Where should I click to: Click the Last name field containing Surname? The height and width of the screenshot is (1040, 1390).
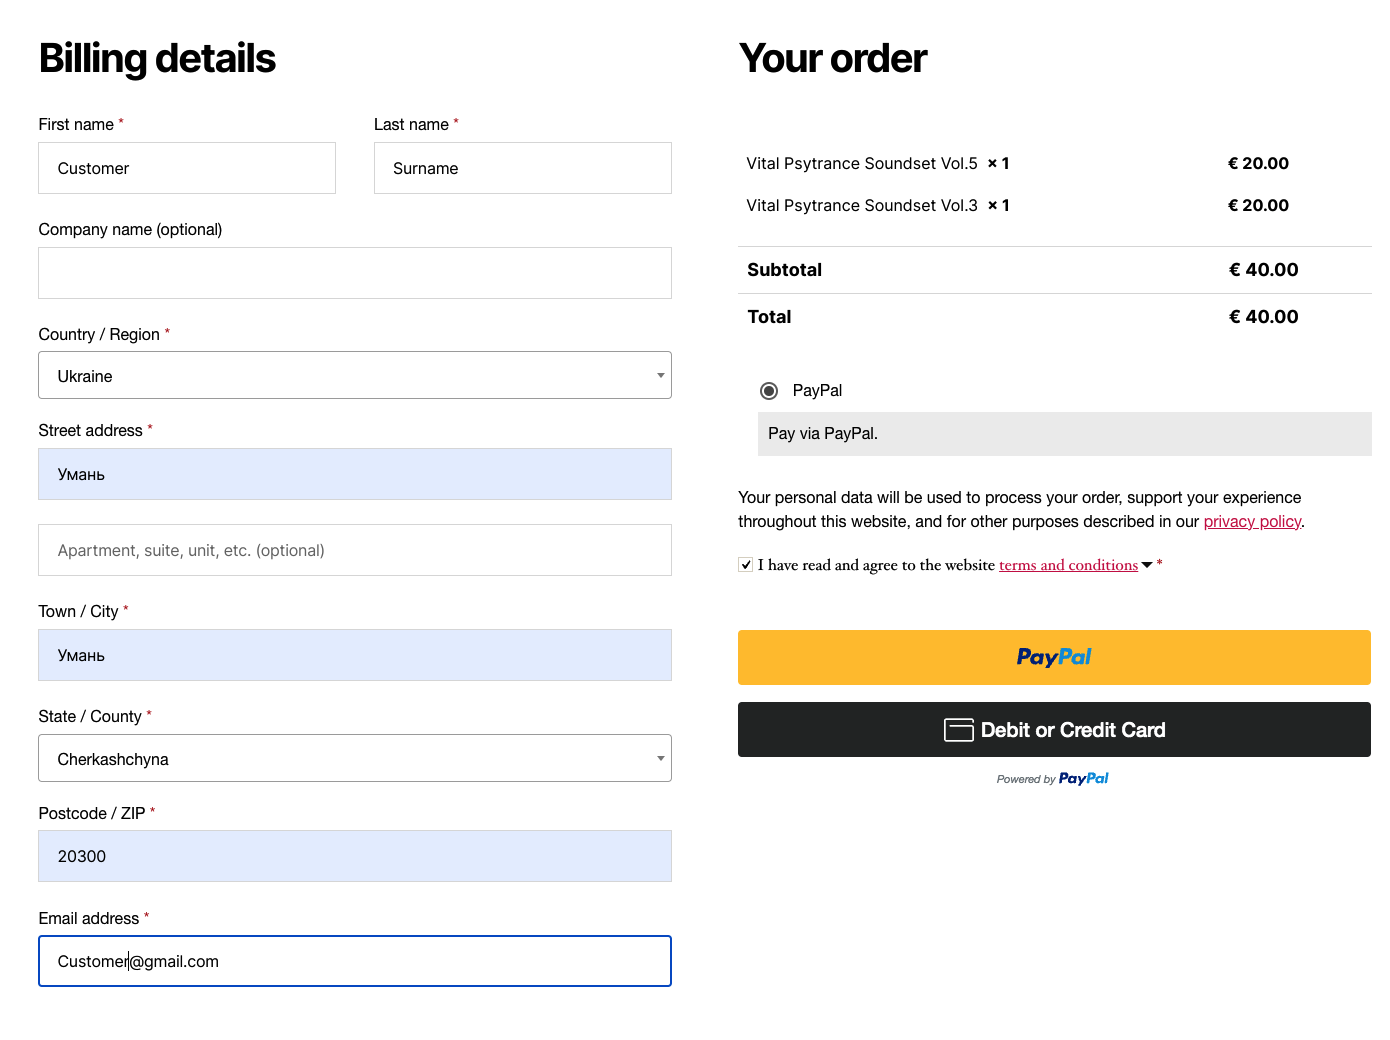pos(523,168)
